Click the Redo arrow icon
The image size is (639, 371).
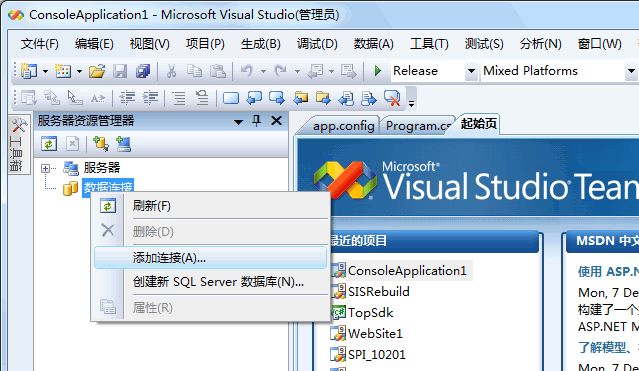[280, 71]
